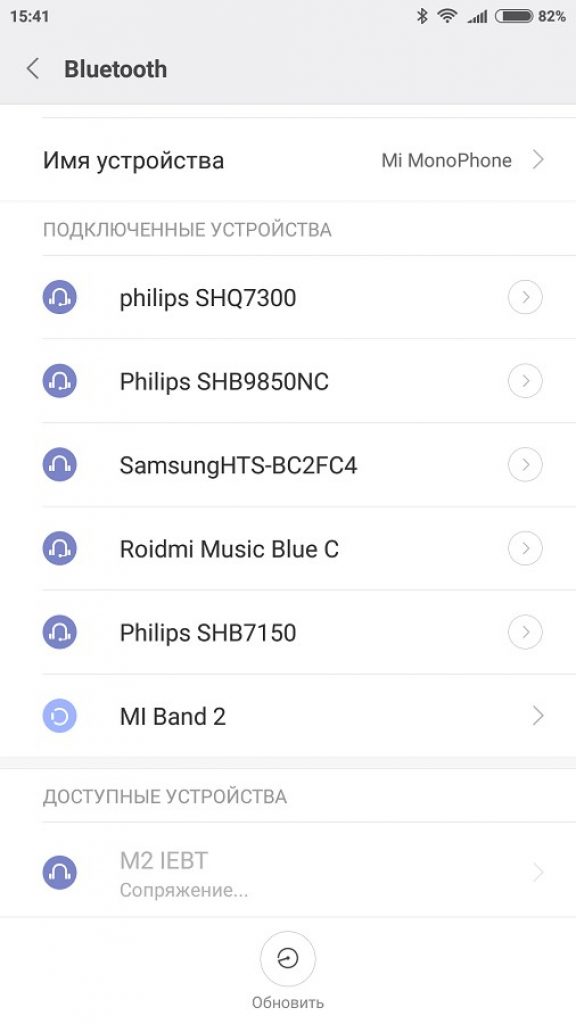
Task: Go back using the arrow beside Bluetooth
Action: [33, 69]
